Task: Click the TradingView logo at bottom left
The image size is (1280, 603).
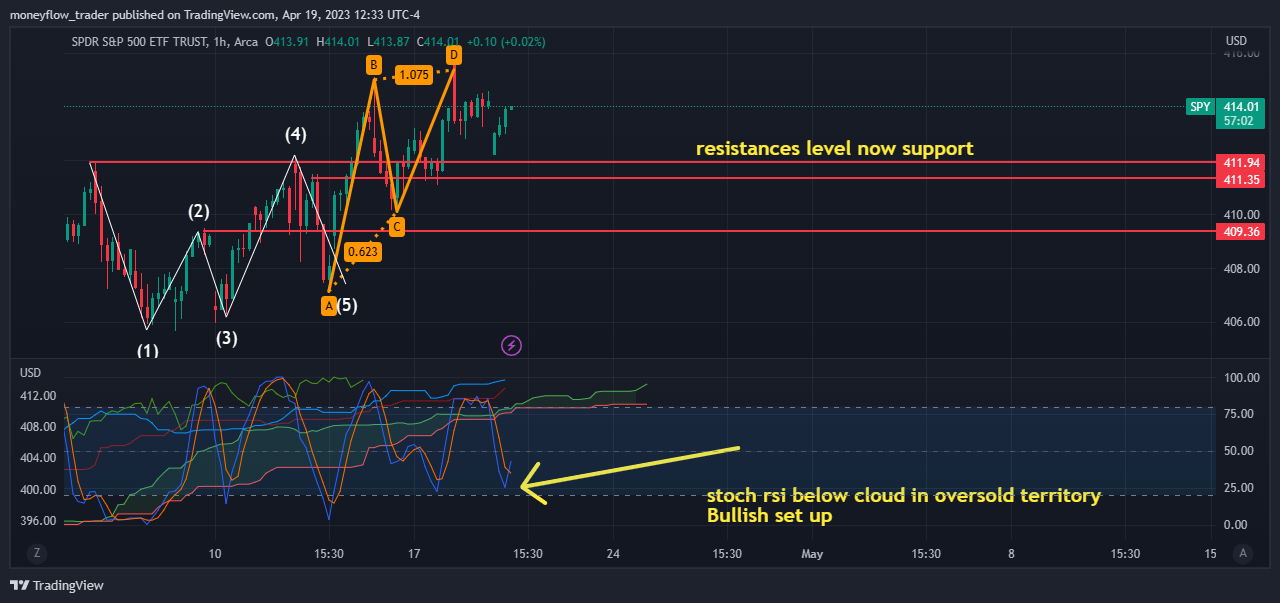Action: pos(58,585)
